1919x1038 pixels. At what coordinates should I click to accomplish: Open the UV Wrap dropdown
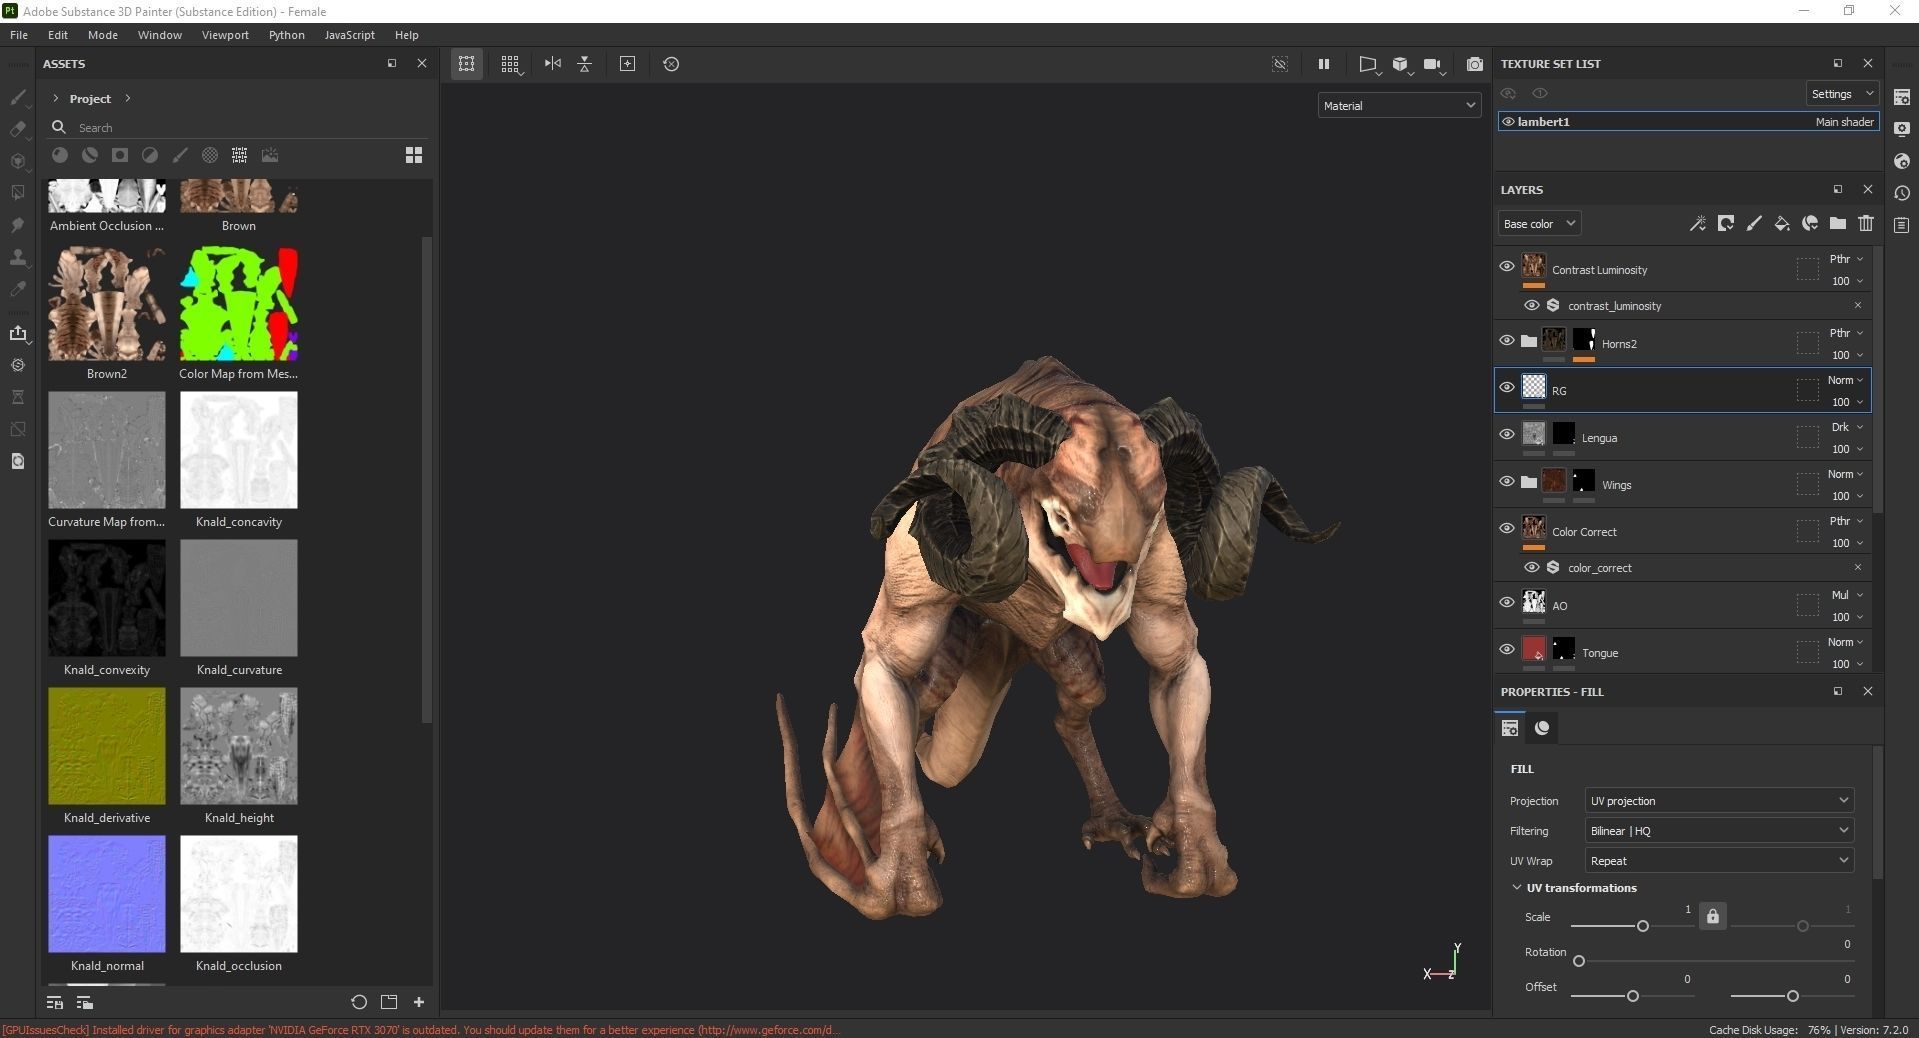[x=1719, y=861]
